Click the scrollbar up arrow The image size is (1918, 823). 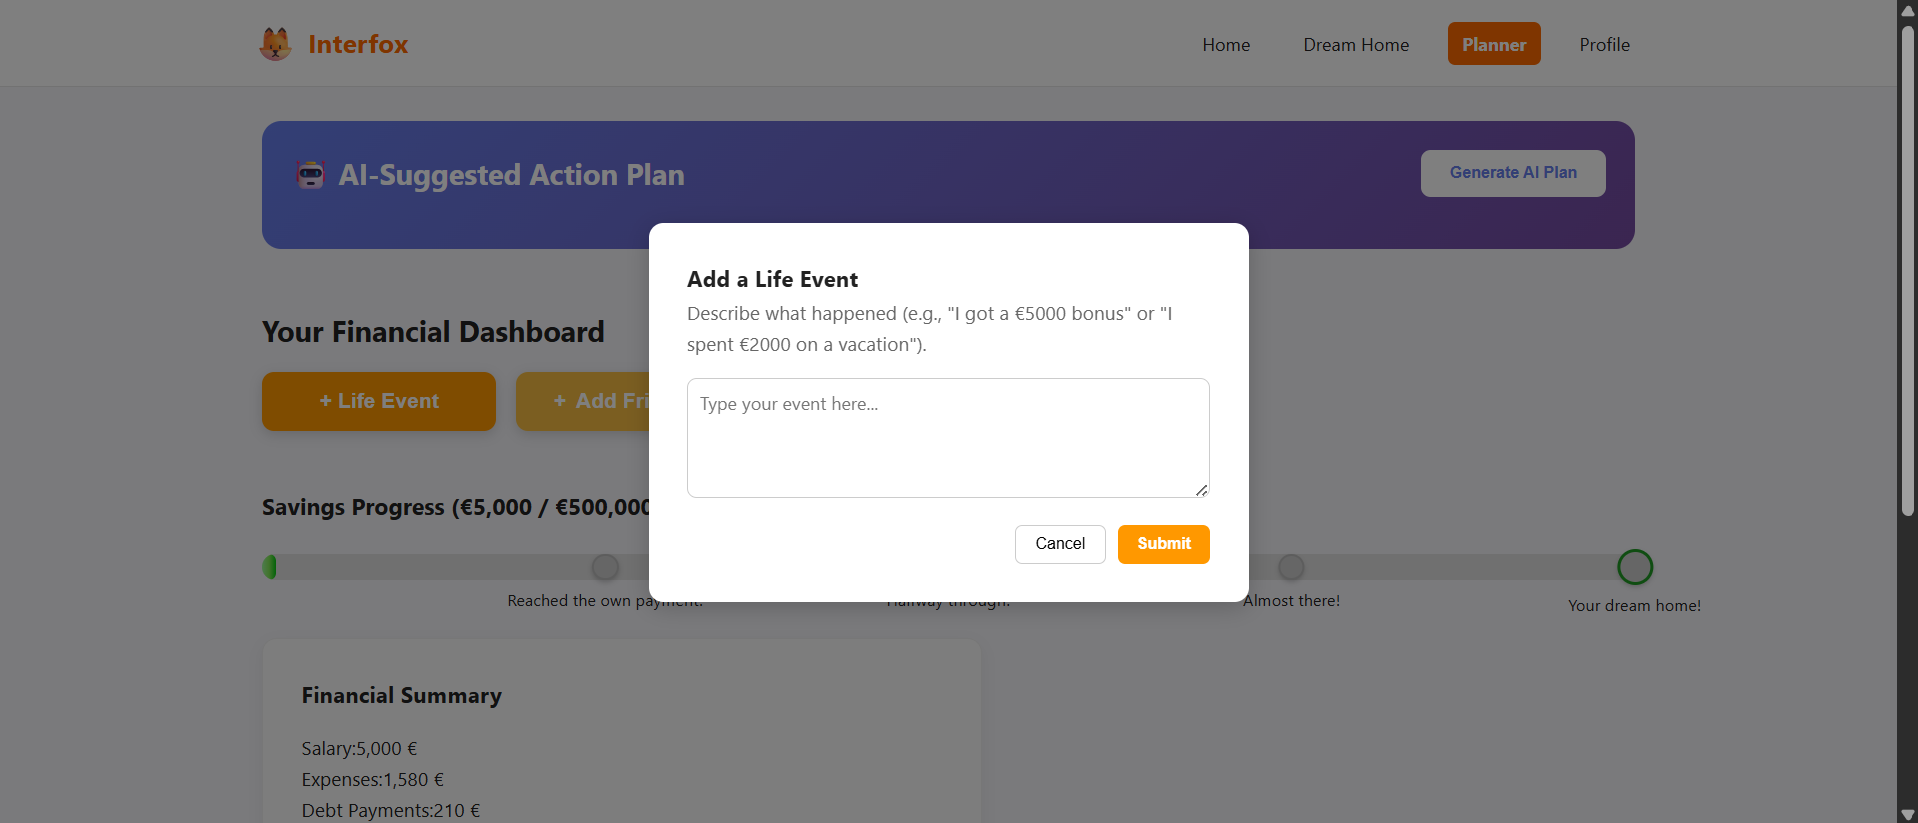coord(1907,10)
